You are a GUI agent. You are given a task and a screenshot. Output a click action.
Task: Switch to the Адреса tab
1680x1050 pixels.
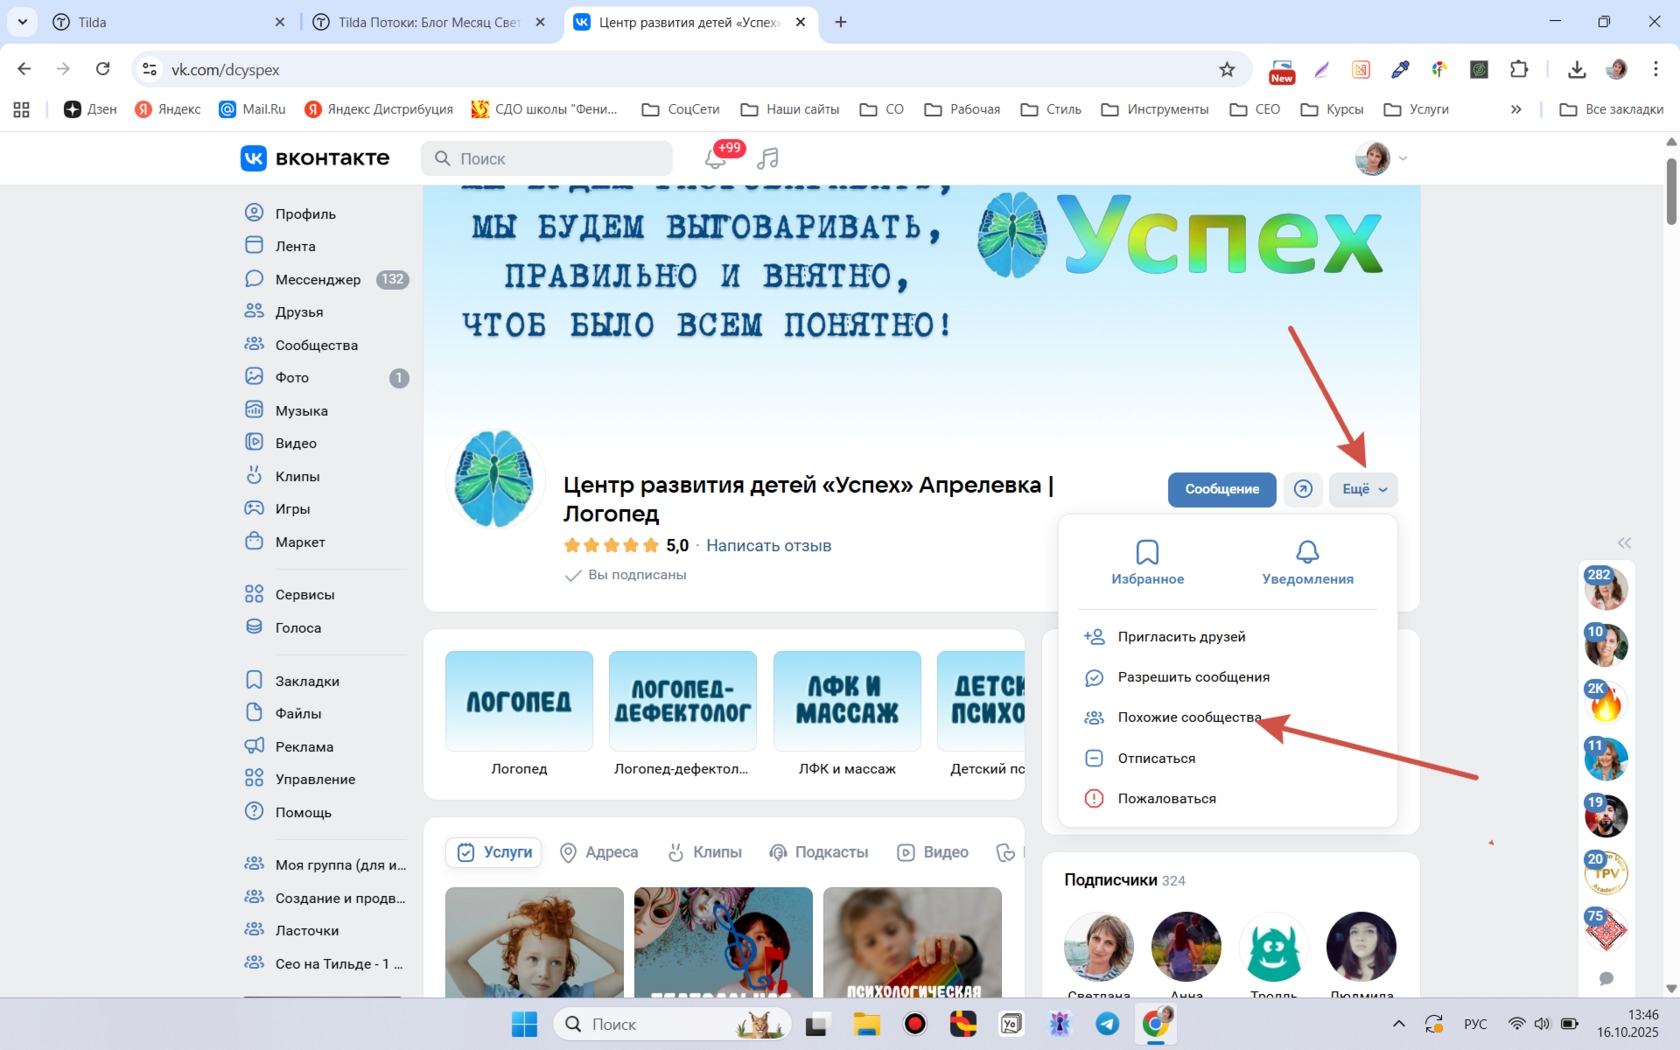(x=599, y=852)
